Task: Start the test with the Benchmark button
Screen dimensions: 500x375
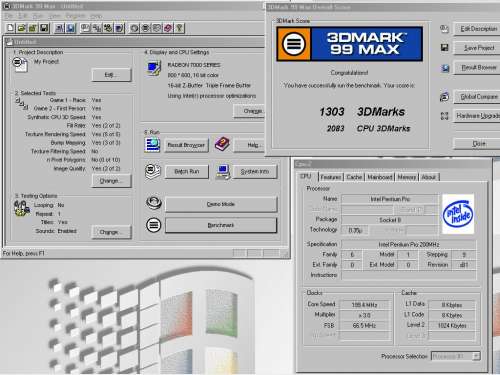Action: point(221,225)
